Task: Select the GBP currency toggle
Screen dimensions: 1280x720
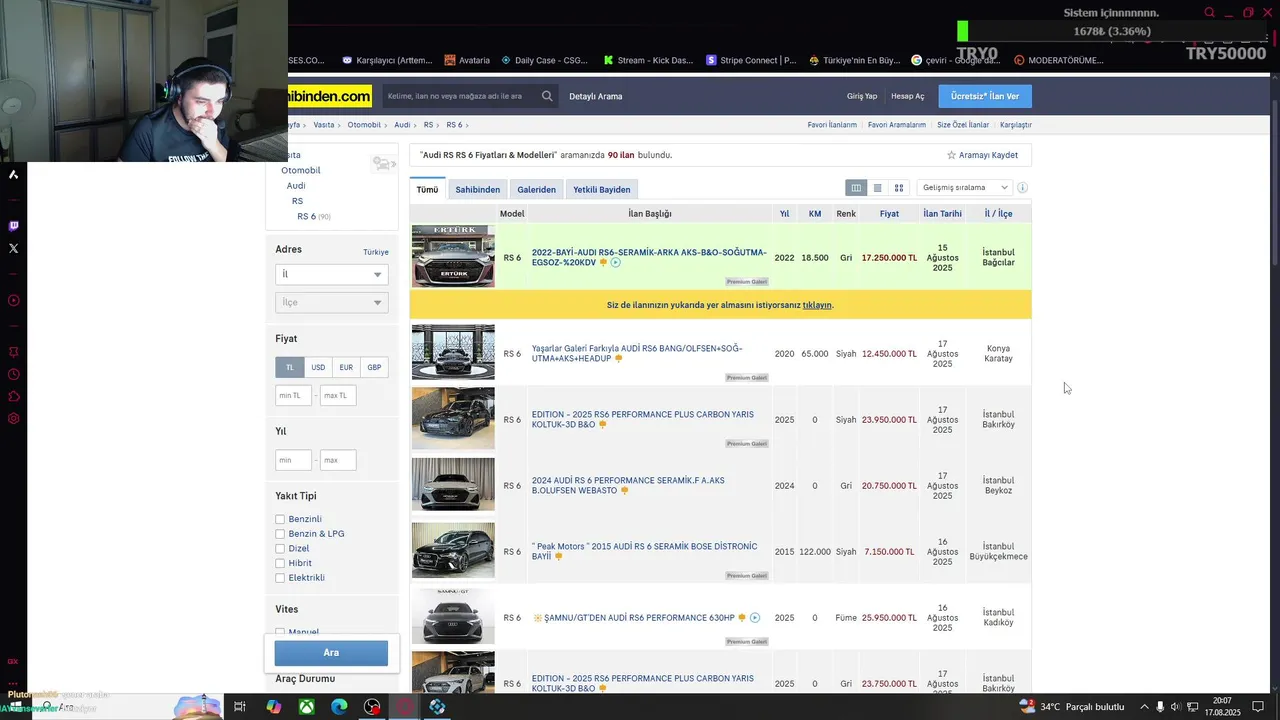Action: pos(374,367)
